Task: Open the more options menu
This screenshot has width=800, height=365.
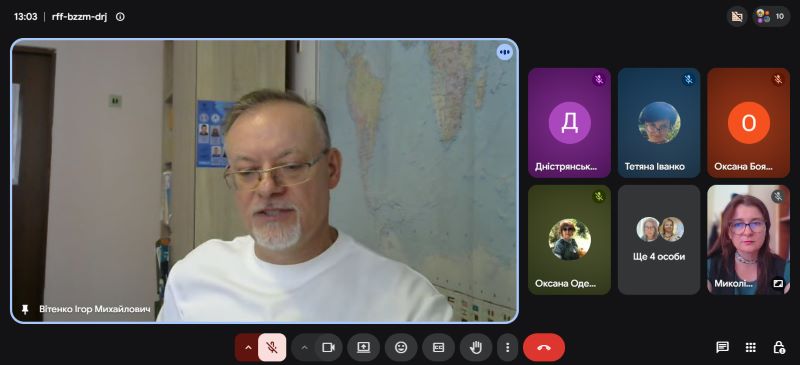Action: 507,348
